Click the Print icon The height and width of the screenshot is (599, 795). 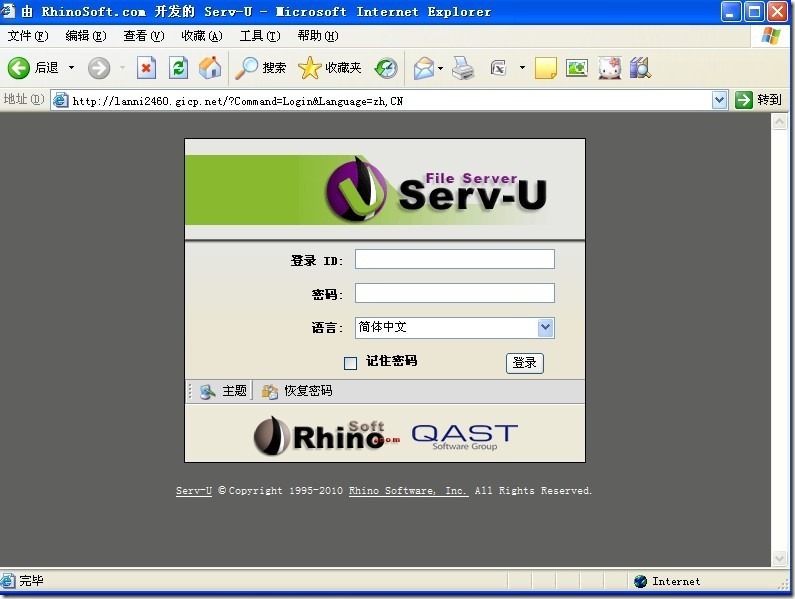[463, 68]
